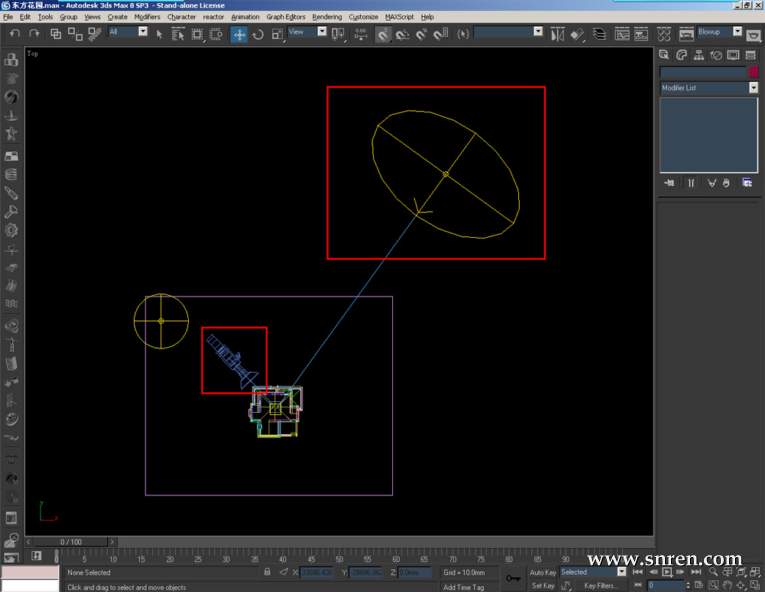This screenshot has width=765, height=592.
Task: Toggle Percent Snap on toolbar
Action: [422, 34]
